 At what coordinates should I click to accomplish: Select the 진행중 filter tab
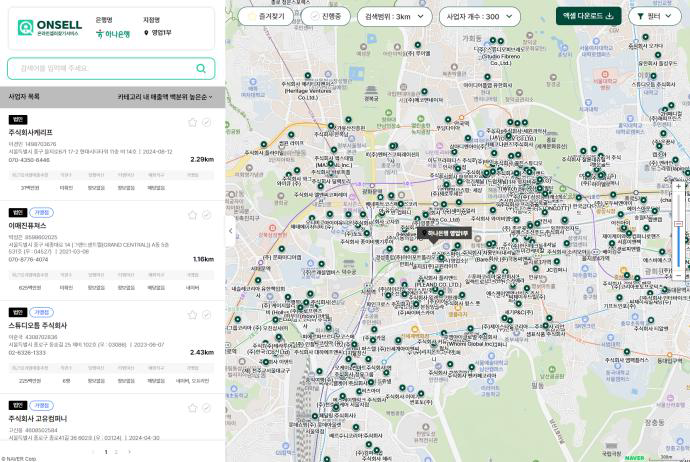pyautogui.click(x=326, y=17)
